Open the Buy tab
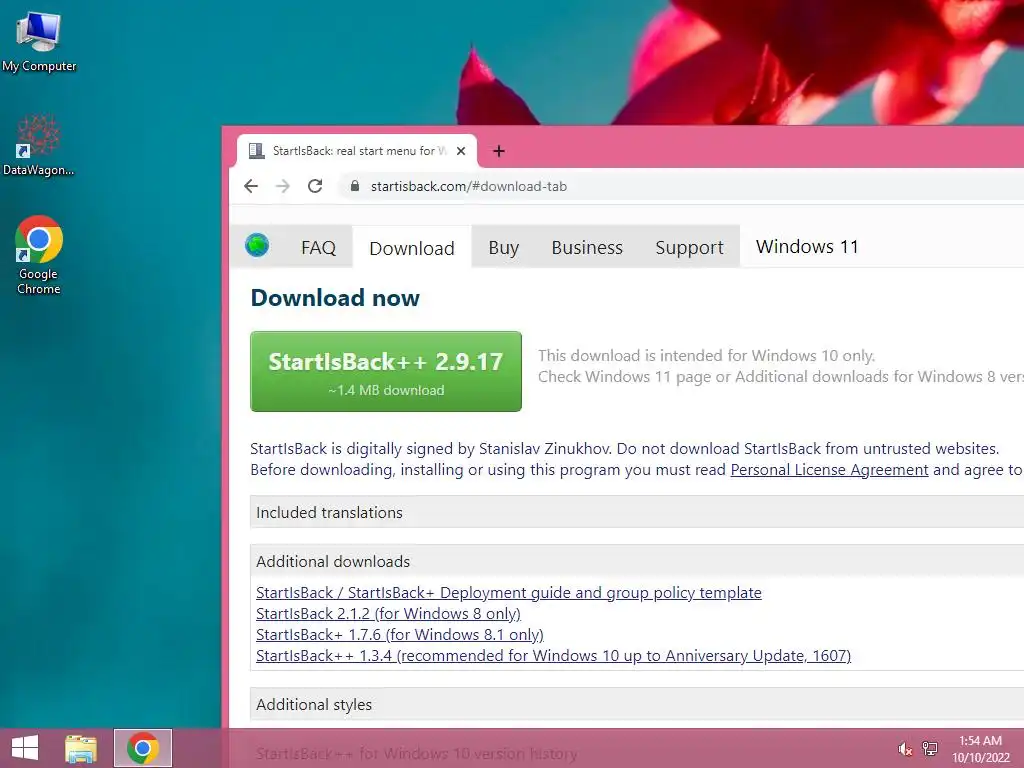1024x768 pixels. [504, 248]
